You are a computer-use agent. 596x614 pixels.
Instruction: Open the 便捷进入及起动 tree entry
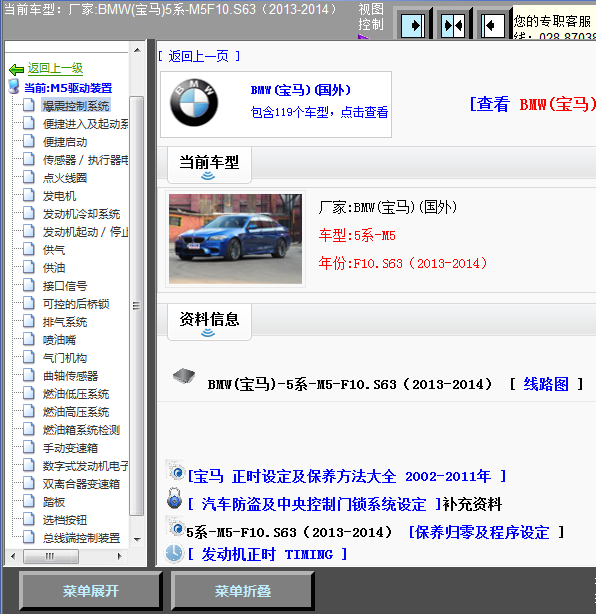(x=85, y=124)
